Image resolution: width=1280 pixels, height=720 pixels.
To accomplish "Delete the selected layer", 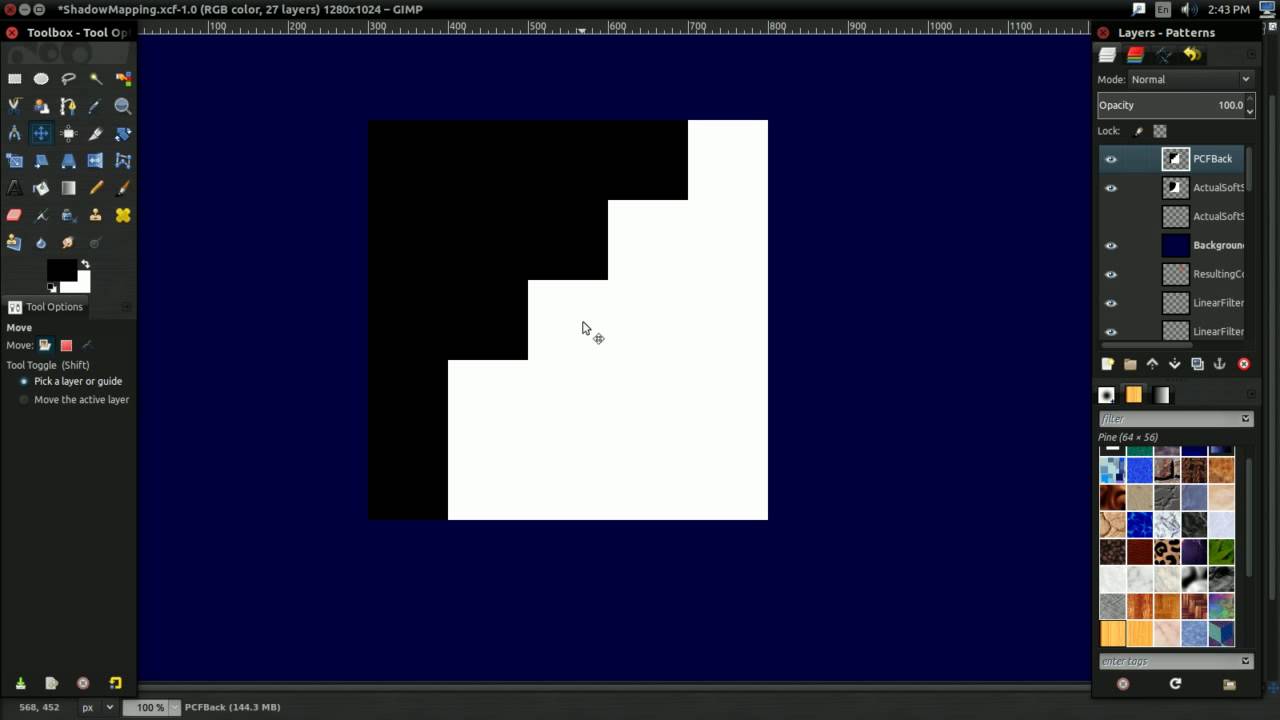I will (x=1244, y=364).
